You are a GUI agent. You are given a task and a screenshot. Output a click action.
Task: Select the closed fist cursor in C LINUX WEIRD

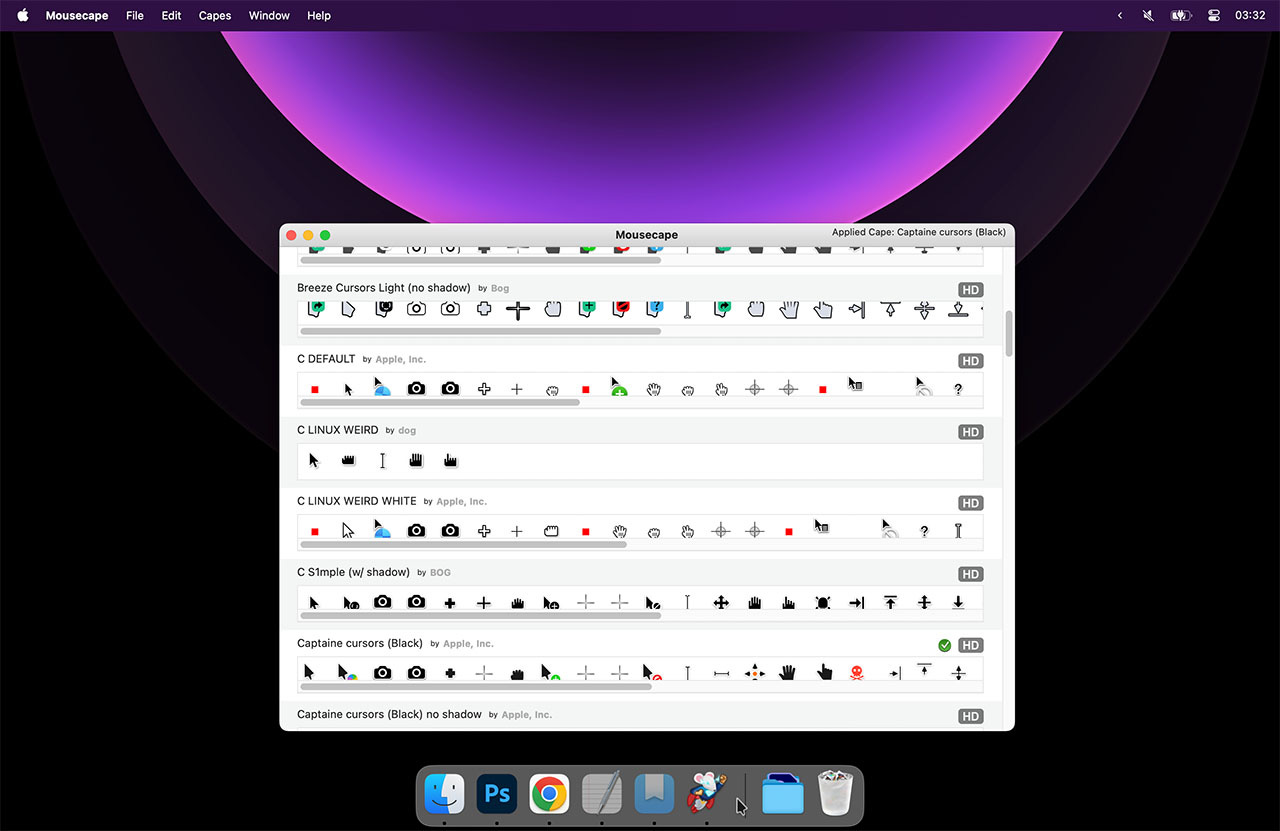tap(348, 461)
